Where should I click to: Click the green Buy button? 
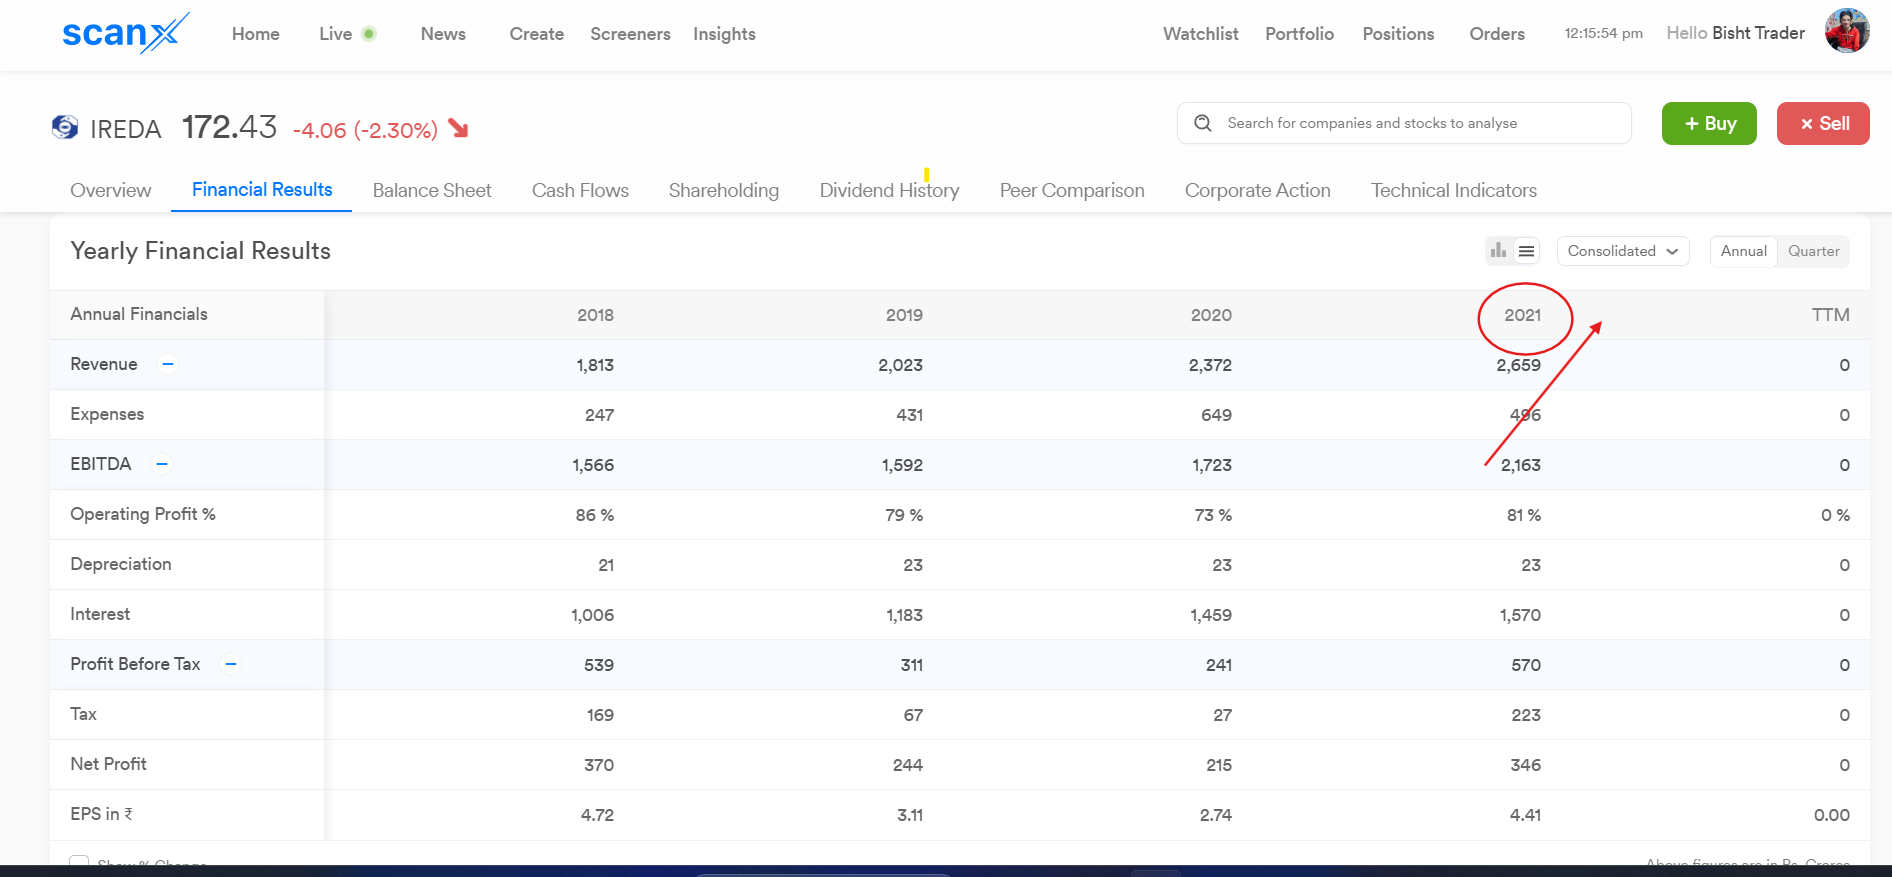click(1709, 123)
